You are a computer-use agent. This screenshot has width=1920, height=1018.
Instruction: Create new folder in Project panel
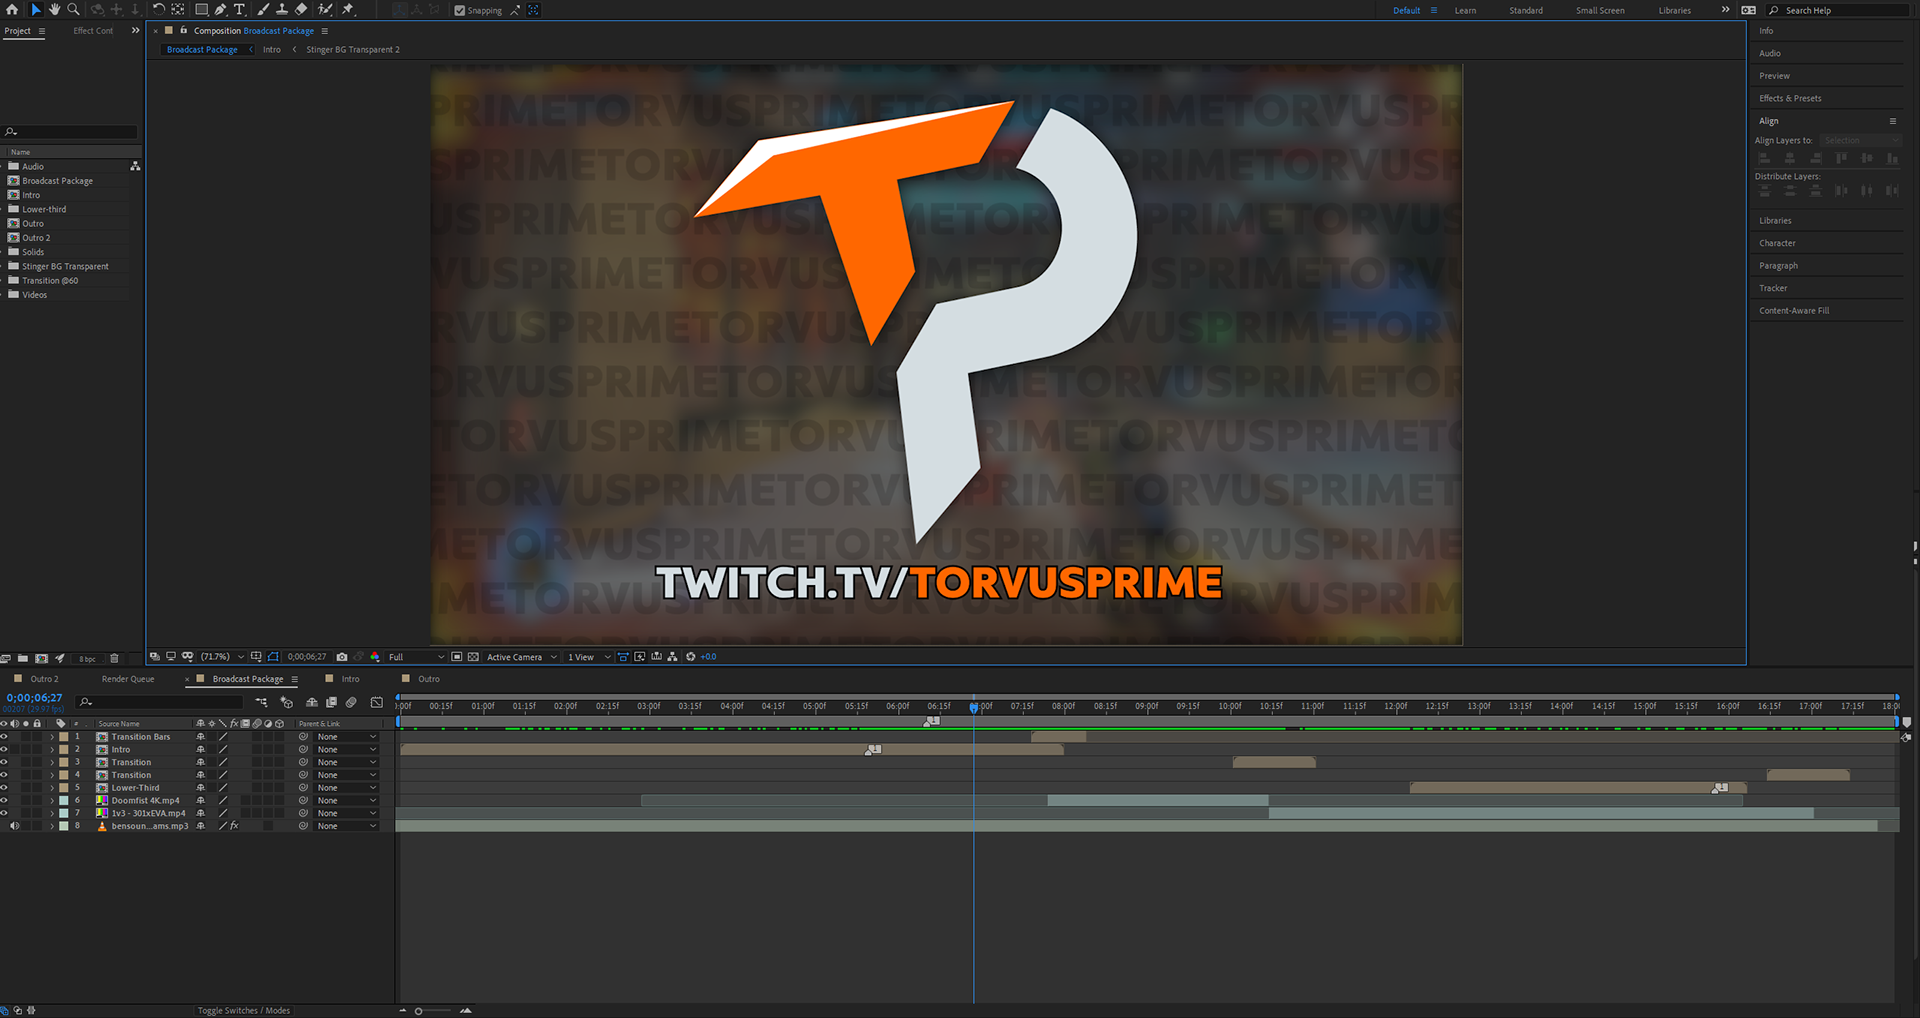(23, 658)
